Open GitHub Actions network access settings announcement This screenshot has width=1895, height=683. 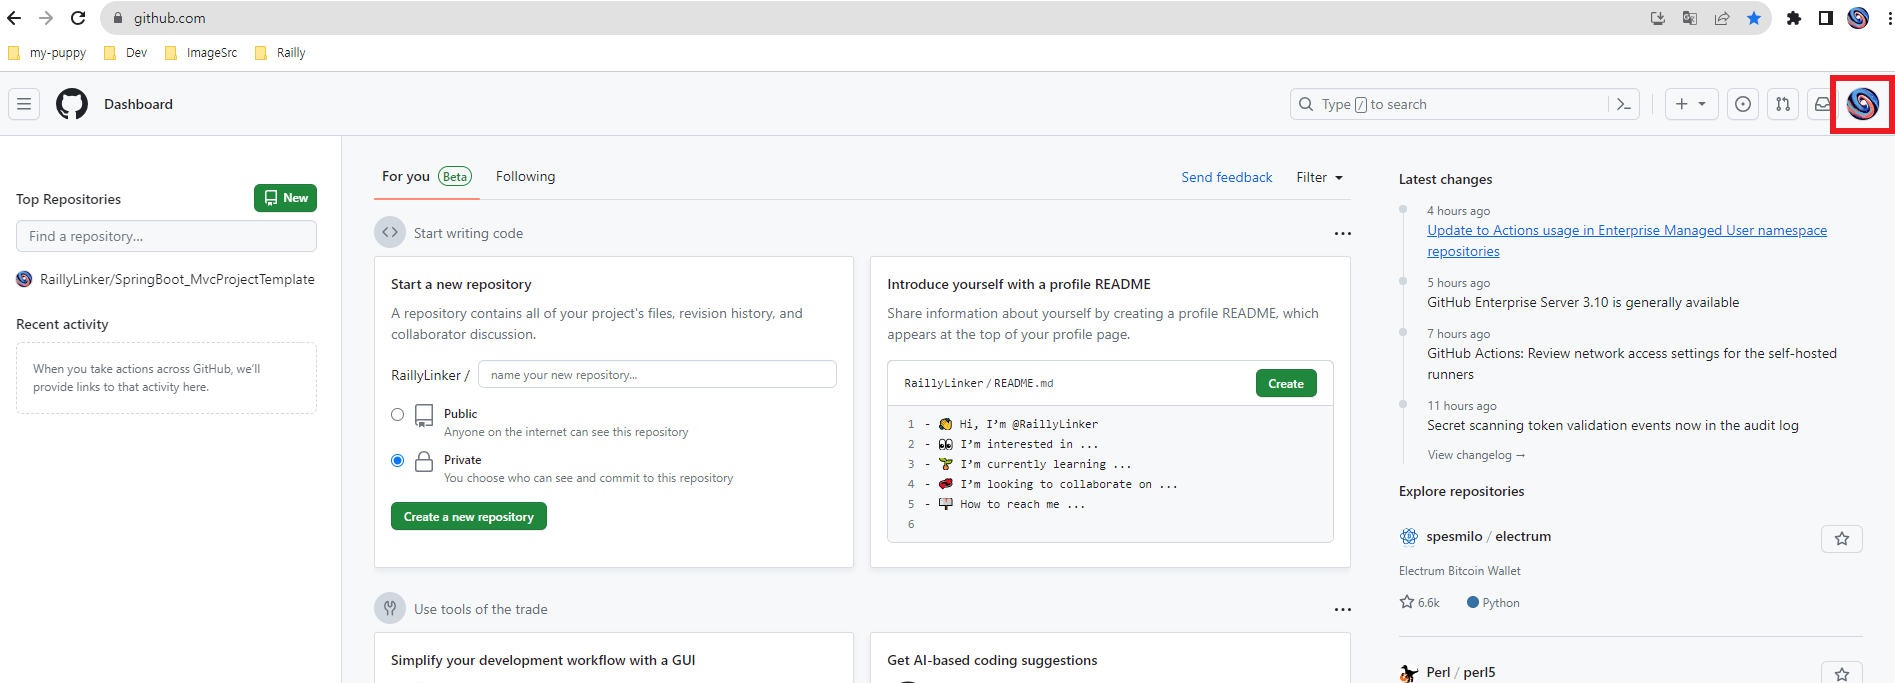click(1632, 364)
